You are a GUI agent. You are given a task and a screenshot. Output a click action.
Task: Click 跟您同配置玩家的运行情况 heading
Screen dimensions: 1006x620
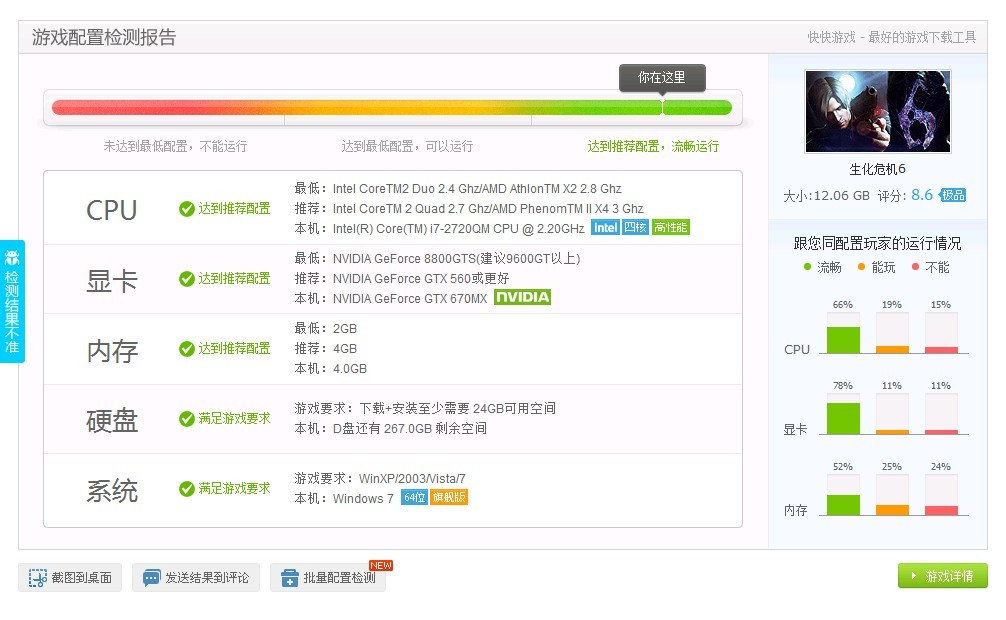[878, 243]
